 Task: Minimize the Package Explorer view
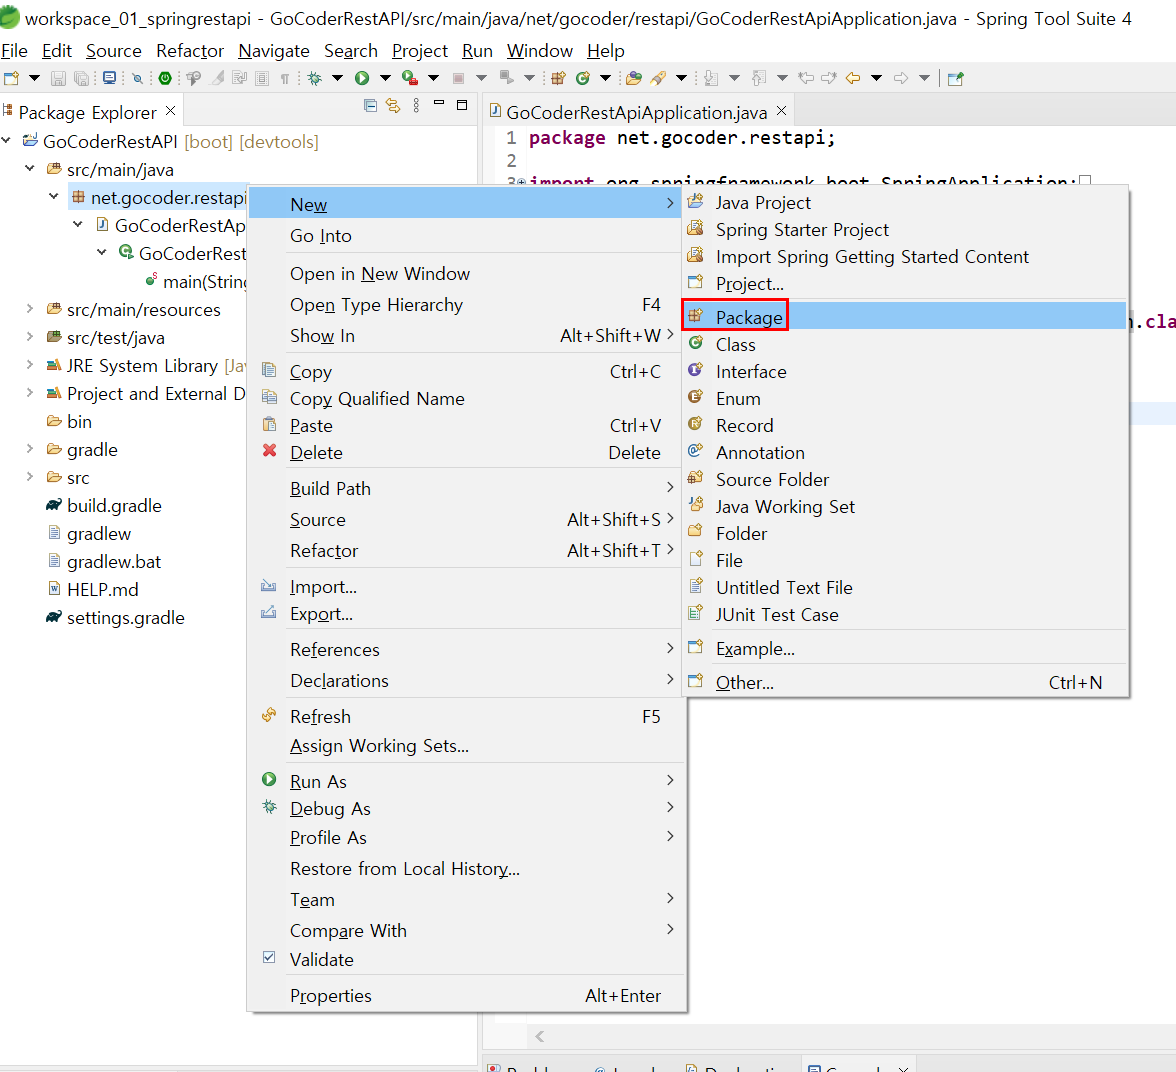pyautogui.click(x=440, y=104)
